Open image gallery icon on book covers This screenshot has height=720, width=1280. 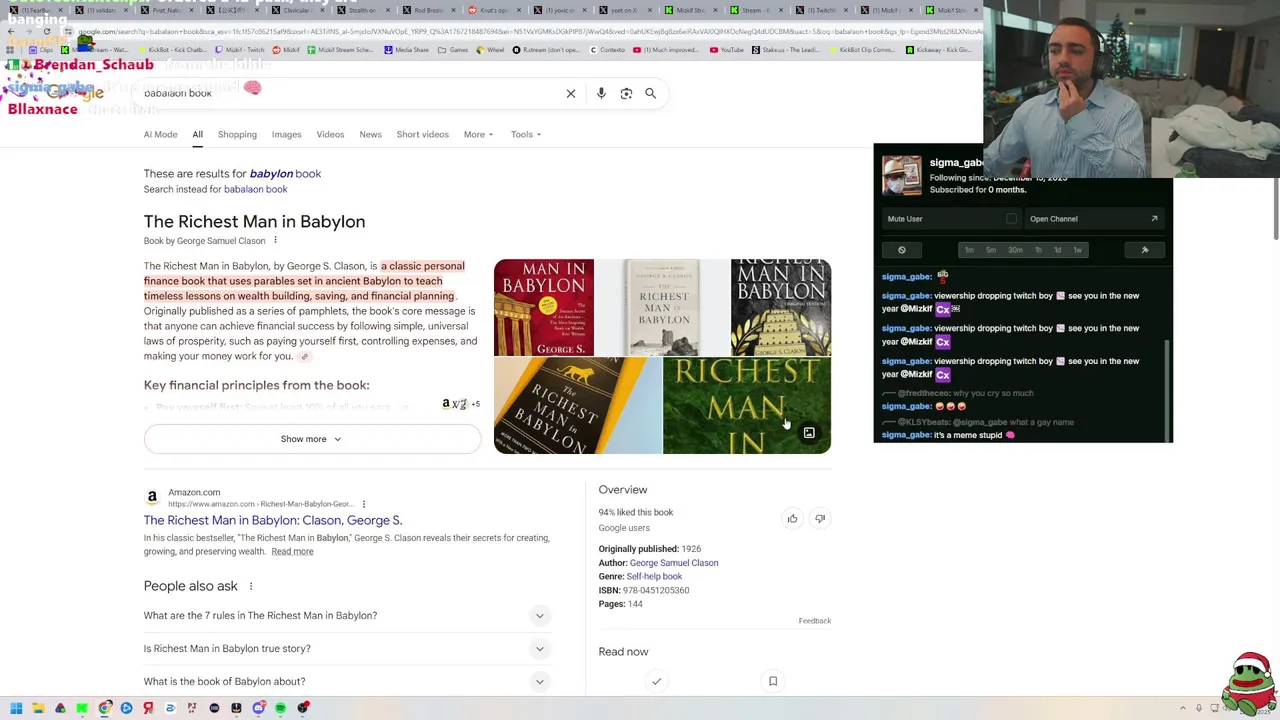(809, 433)
